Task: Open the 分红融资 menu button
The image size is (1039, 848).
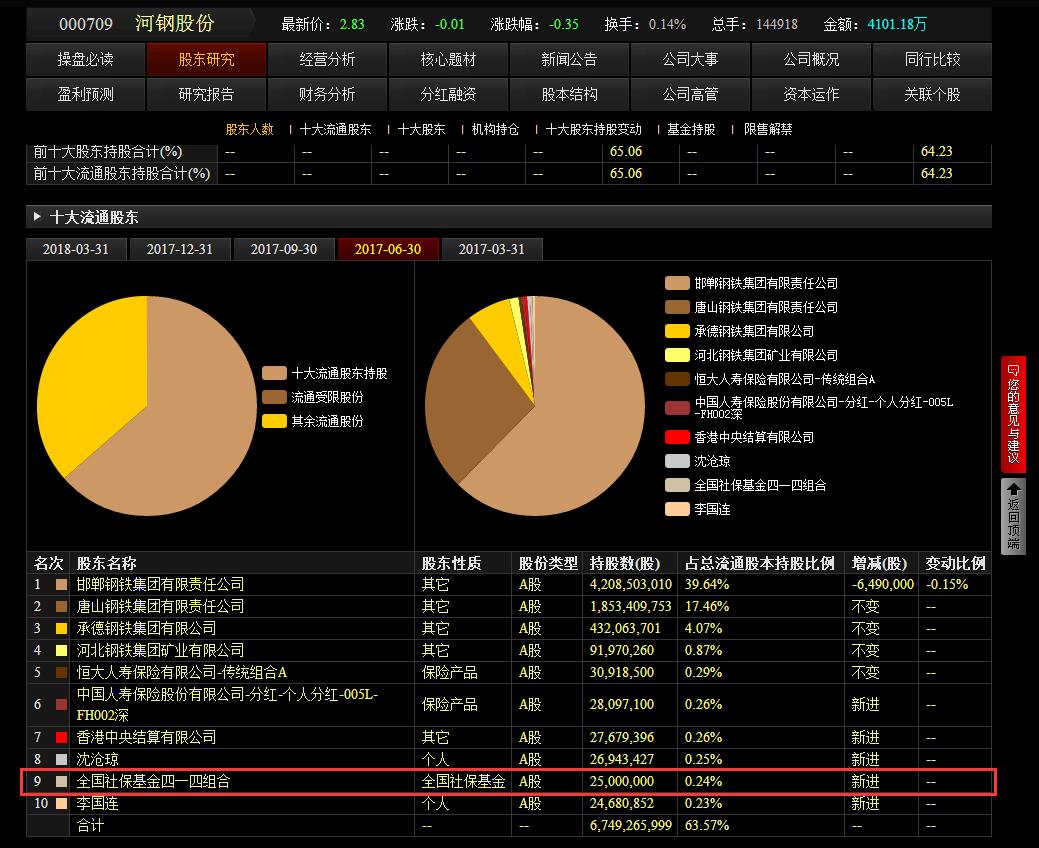Action: click(448, 94)
